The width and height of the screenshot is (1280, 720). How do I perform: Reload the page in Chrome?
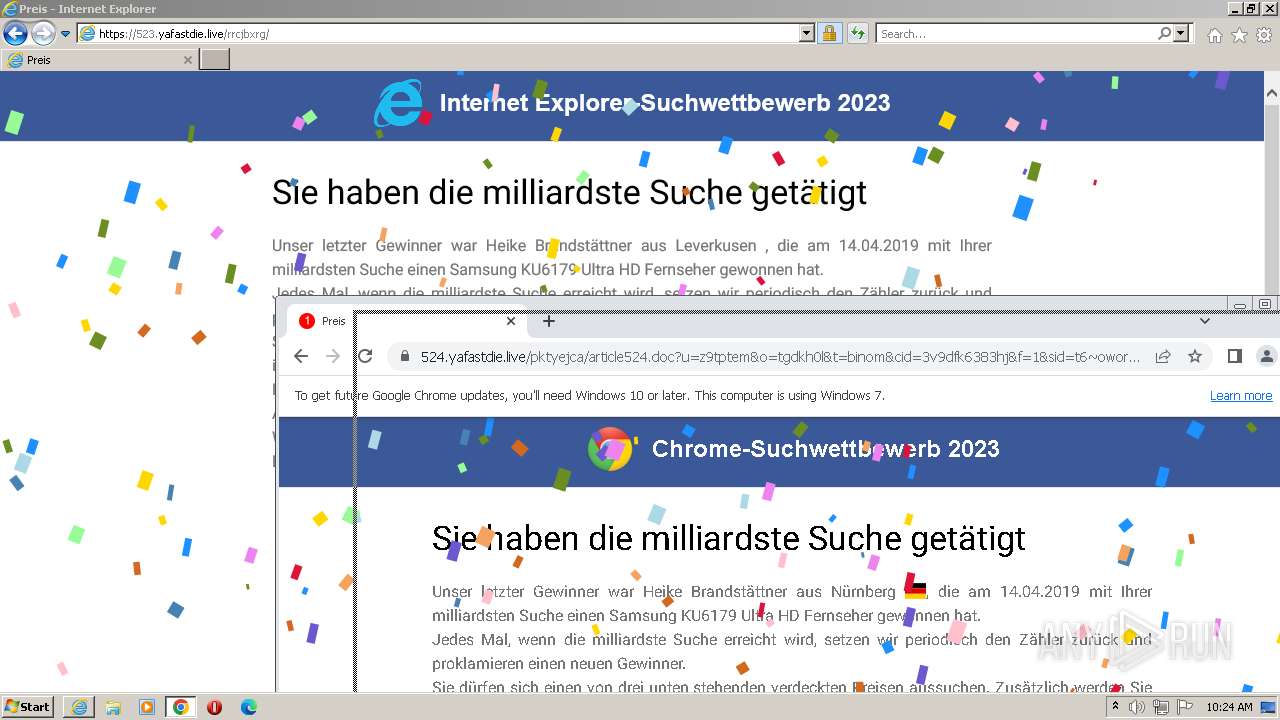(365, 356)
